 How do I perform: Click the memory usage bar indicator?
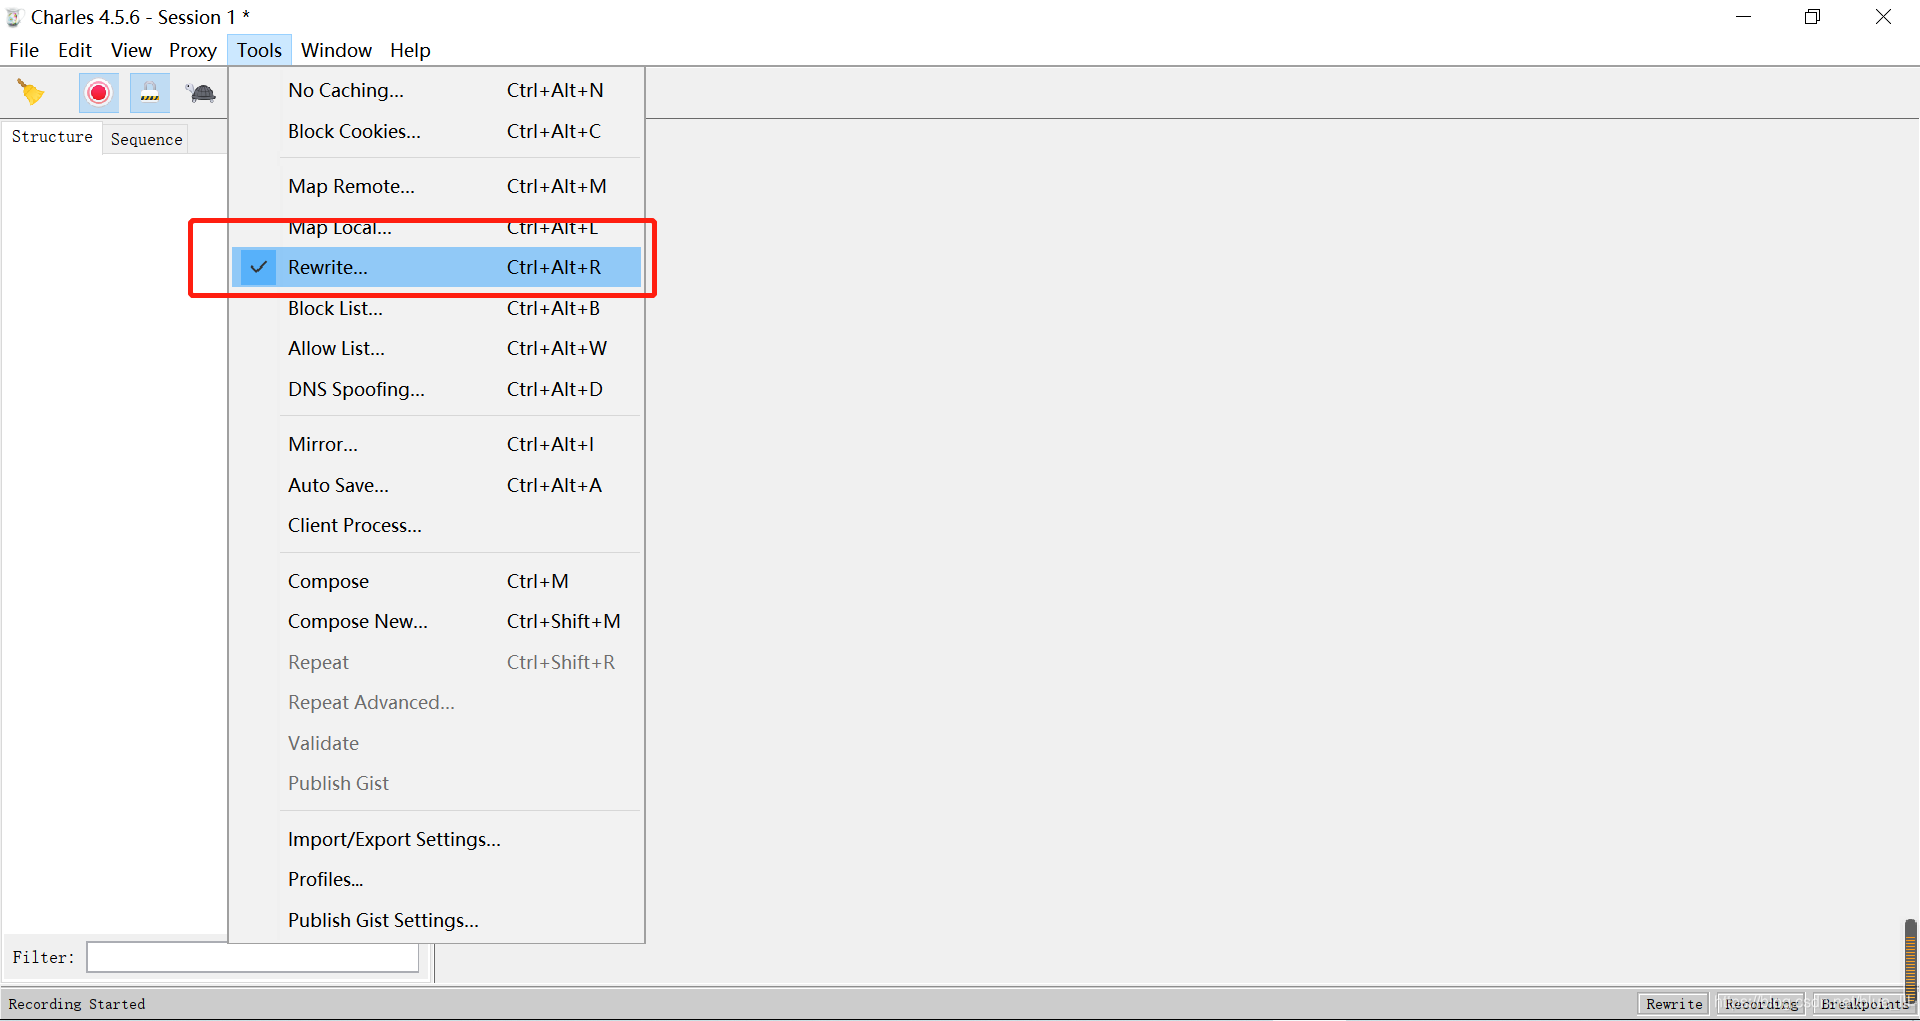1911,960
